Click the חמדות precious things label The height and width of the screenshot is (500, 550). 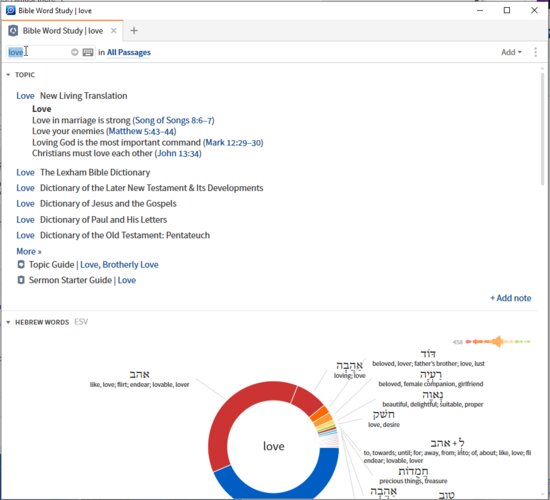coord(413,471)
